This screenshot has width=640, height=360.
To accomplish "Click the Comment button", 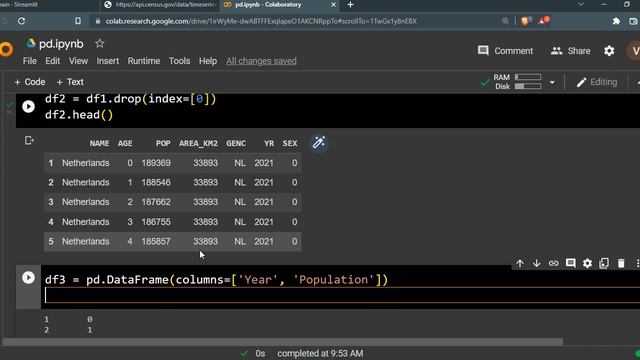I will pyautogui.click(x=505, y=51).
